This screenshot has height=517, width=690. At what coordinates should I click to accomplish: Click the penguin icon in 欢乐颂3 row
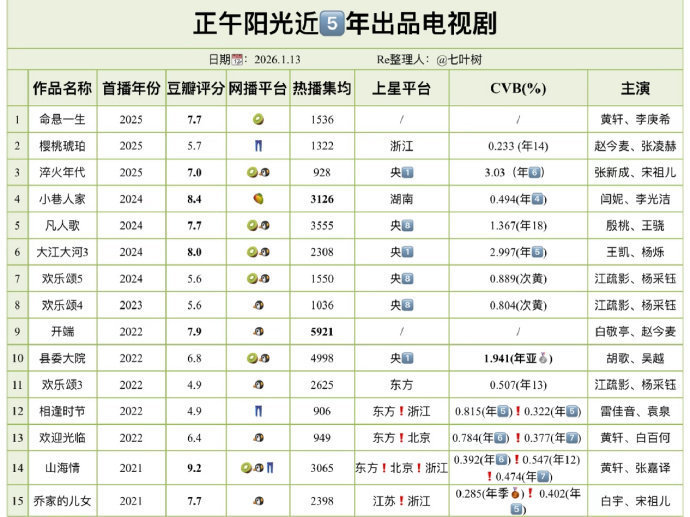point(258,385)
